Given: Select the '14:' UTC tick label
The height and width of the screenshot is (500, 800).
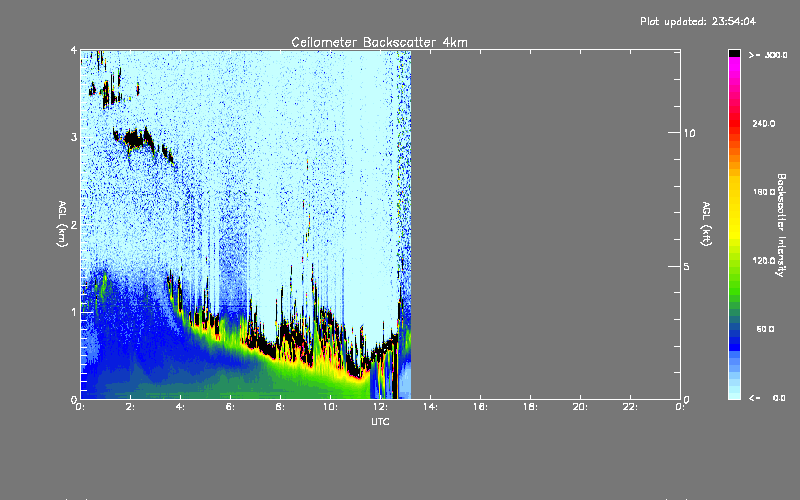Looking at the screenshot, I should 431,407.
